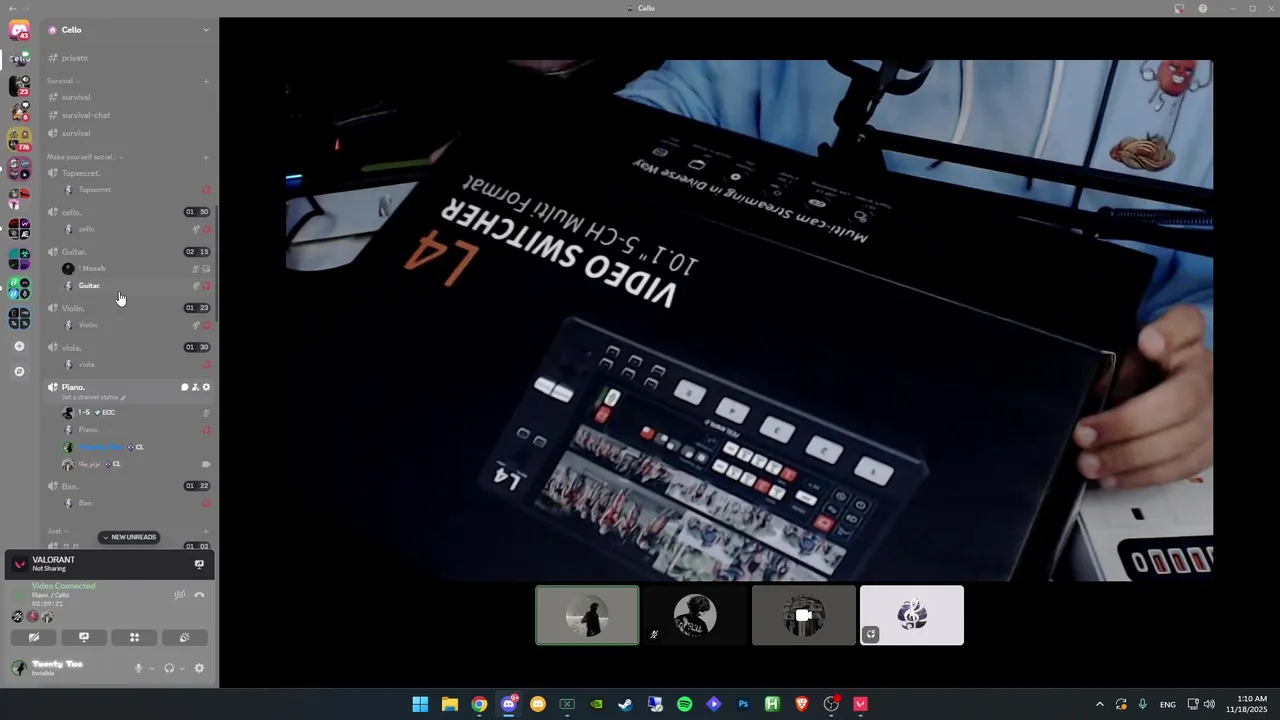Select the Piano. bot user in Piano channel
This screenshot has height=720, width=1280.
[135, 430]
